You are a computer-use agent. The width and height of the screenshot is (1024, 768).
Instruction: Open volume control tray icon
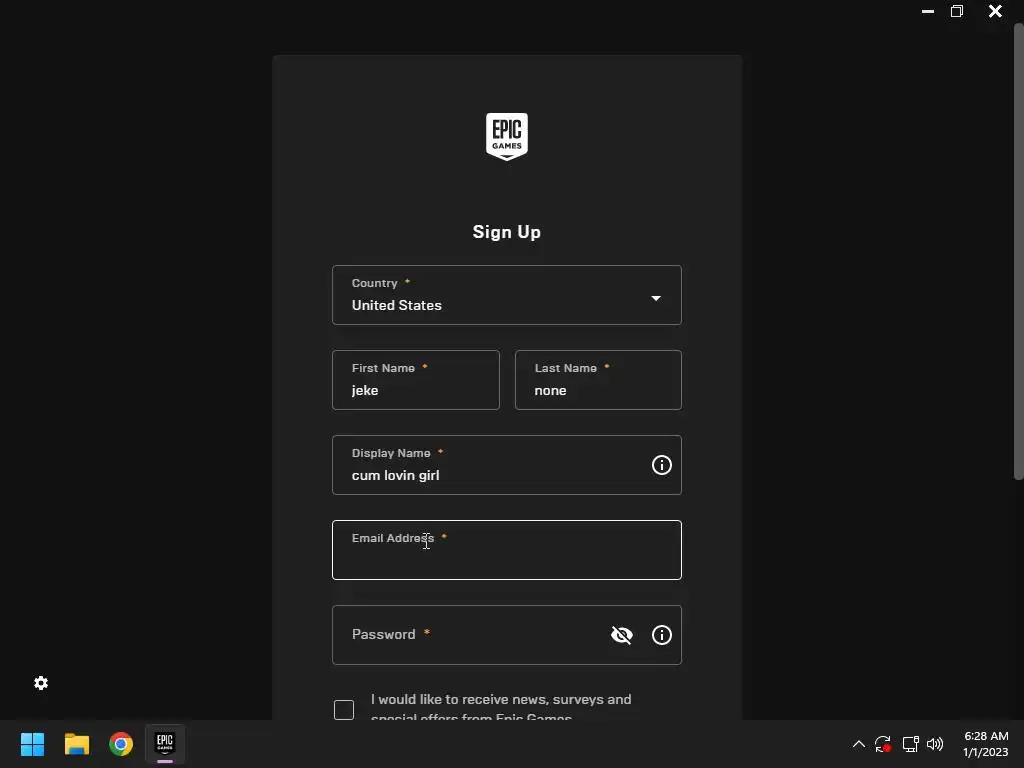(x=935, y=744)
